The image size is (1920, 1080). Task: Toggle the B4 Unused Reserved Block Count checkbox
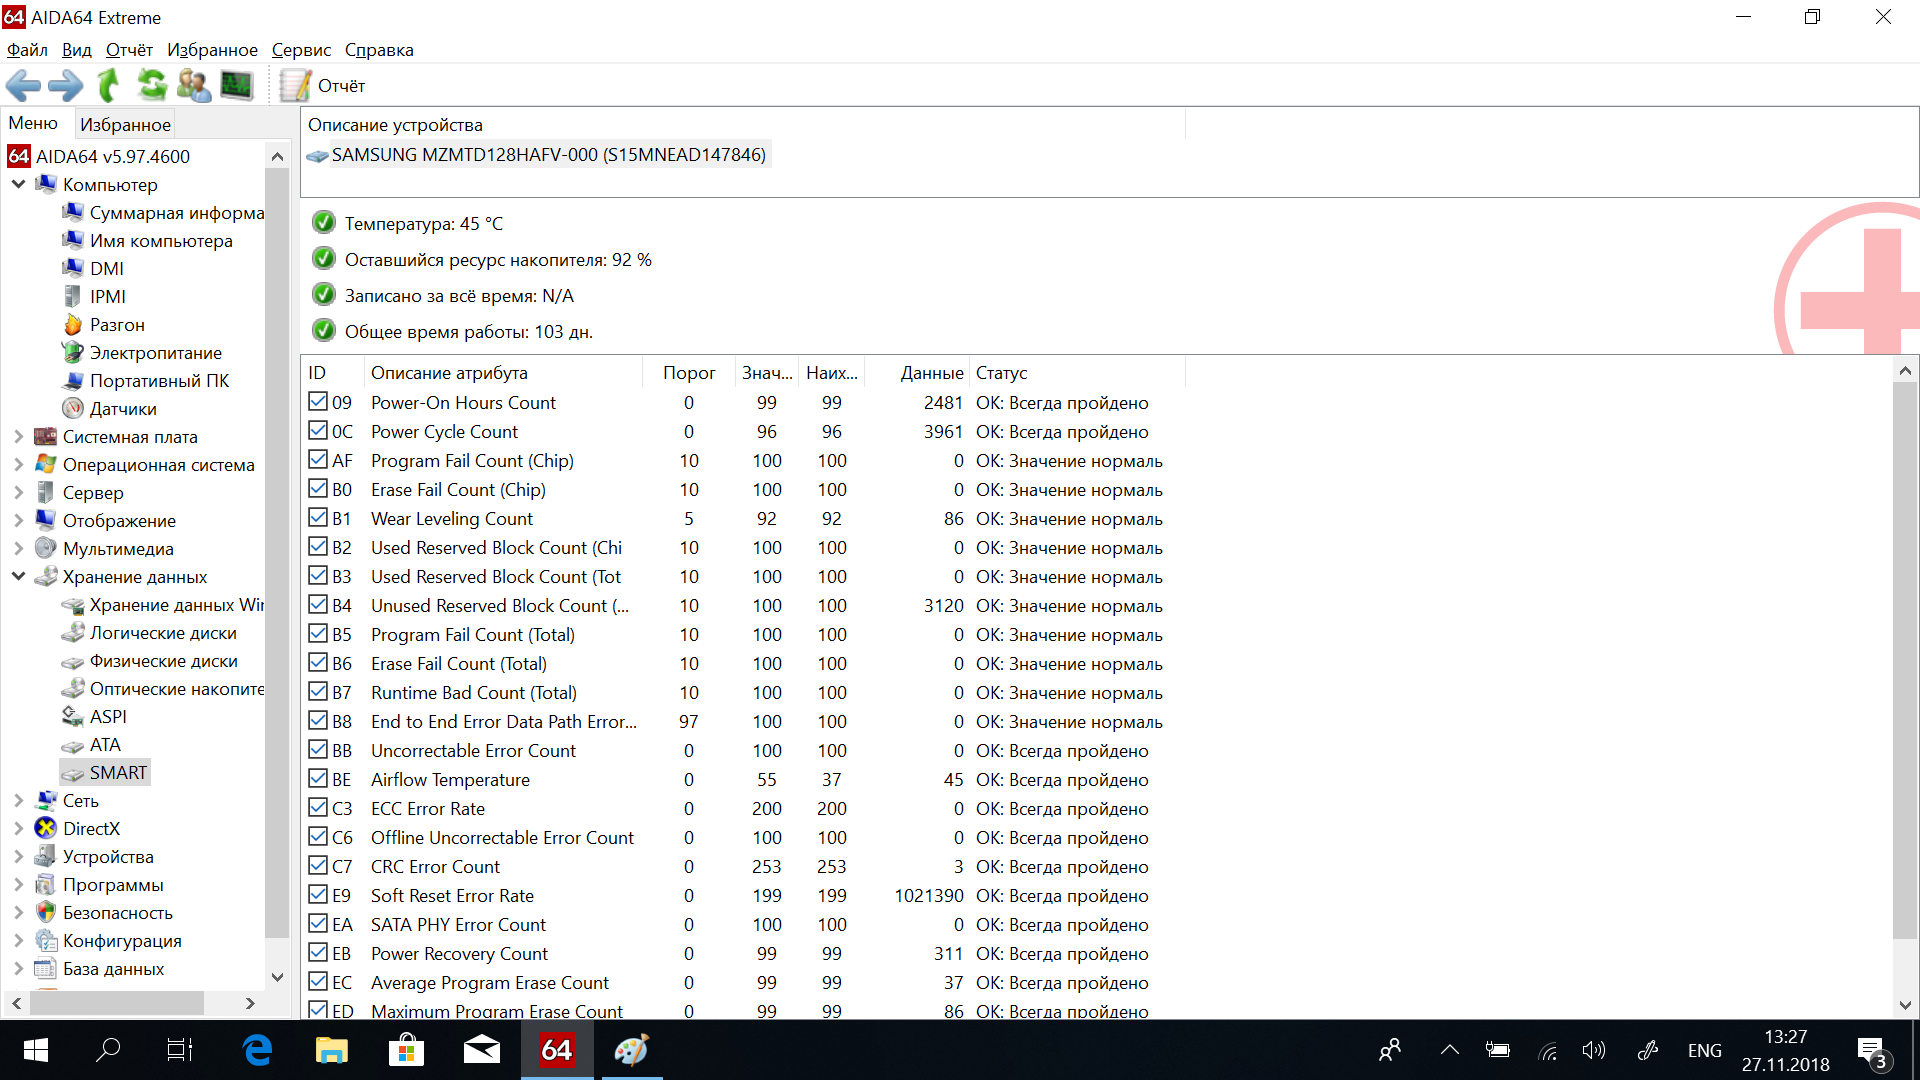[318, 605]
